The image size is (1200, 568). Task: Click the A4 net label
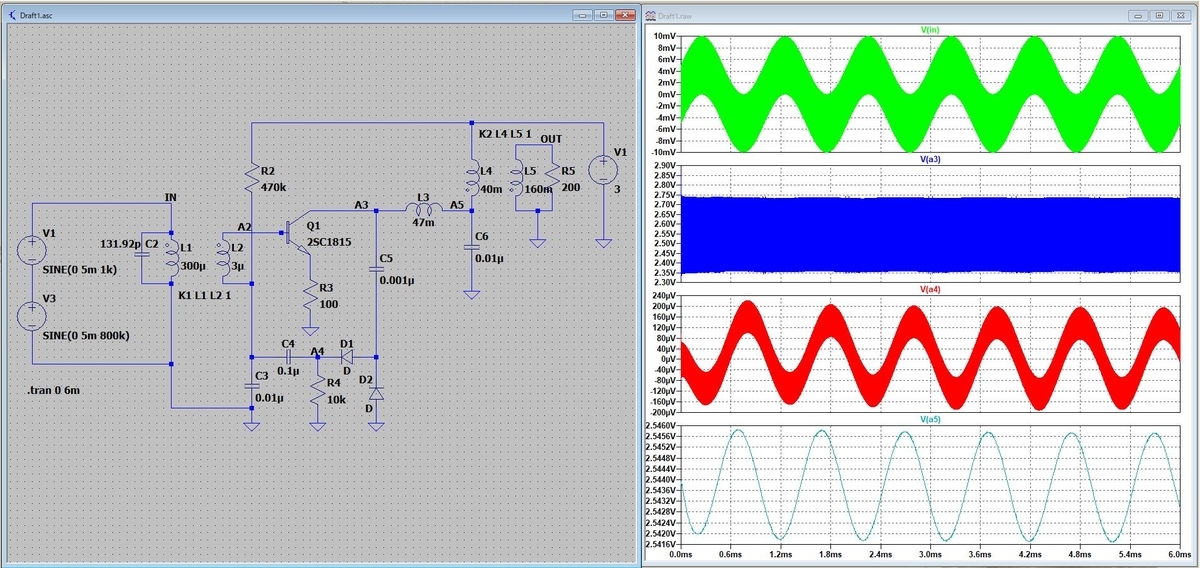(317, 351)
